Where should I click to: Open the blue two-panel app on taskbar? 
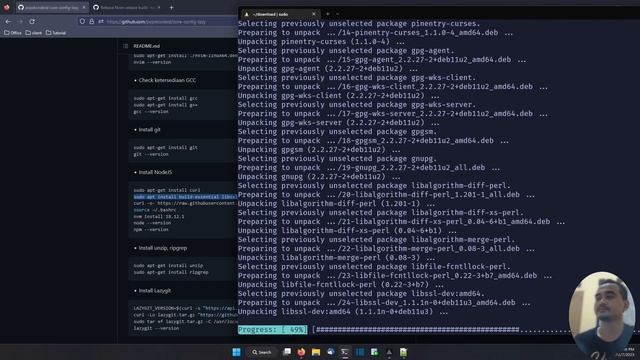point(360,352)
